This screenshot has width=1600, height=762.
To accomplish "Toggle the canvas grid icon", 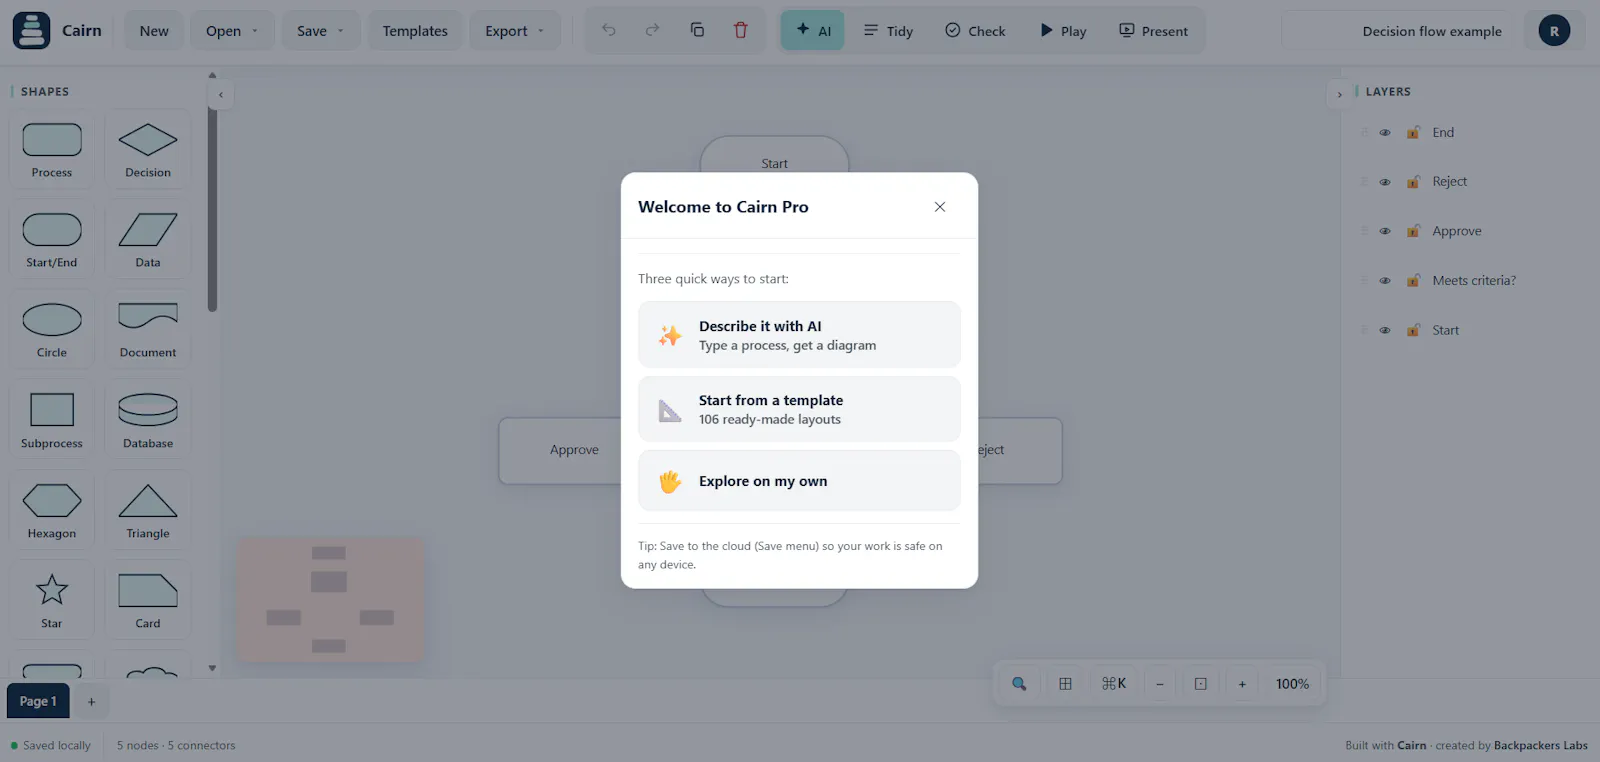I will click(x=1065, y=684).
